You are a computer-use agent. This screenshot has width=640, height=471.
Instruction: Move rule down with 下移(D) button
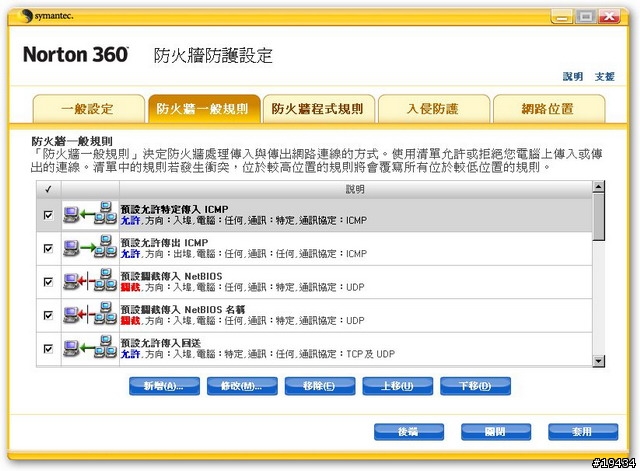(475, 386)
